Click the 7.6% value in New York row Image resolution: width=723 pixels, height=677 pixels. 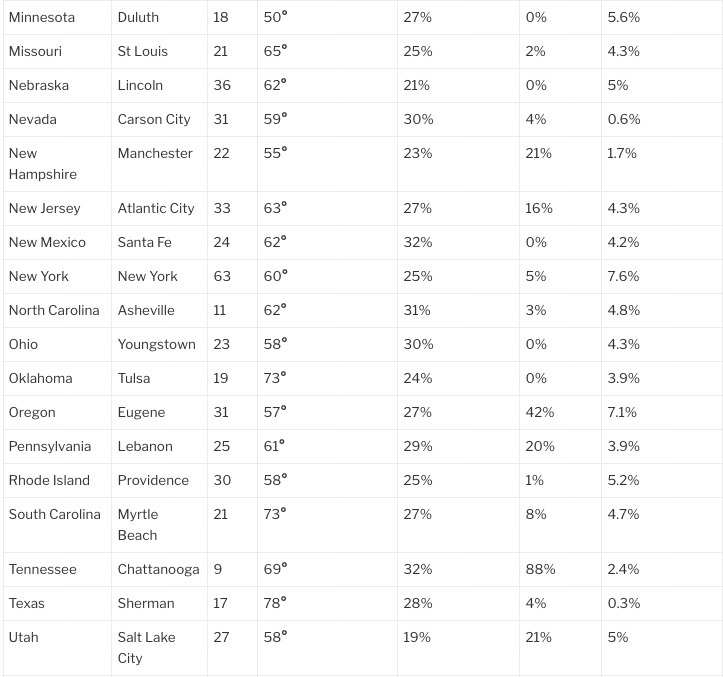pyautogui.click(x=623, y=276)
